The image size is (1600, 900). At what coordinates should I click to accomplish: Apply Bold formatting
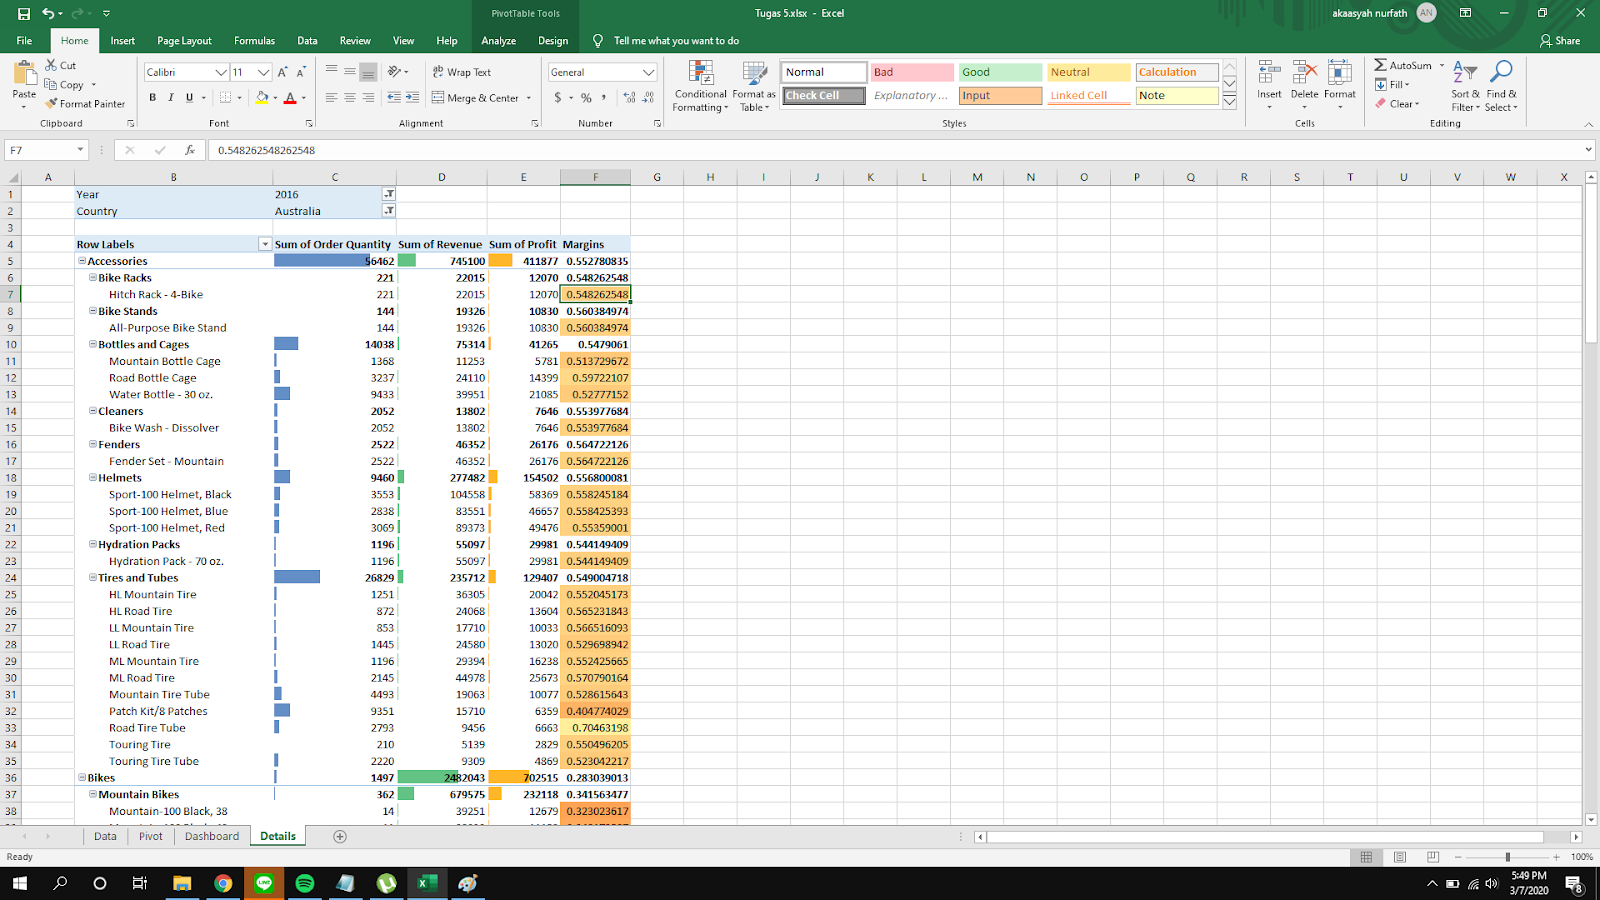(x=153, y=98)
